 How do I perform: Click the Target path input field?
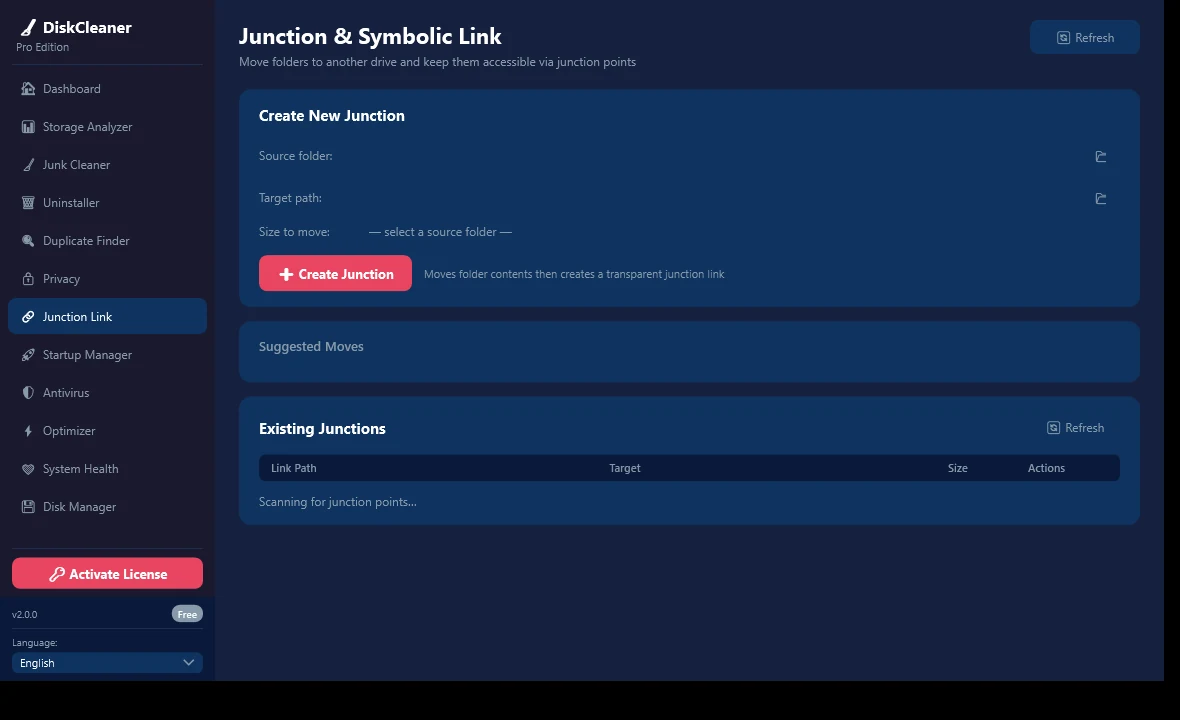[x=727, y=198]
